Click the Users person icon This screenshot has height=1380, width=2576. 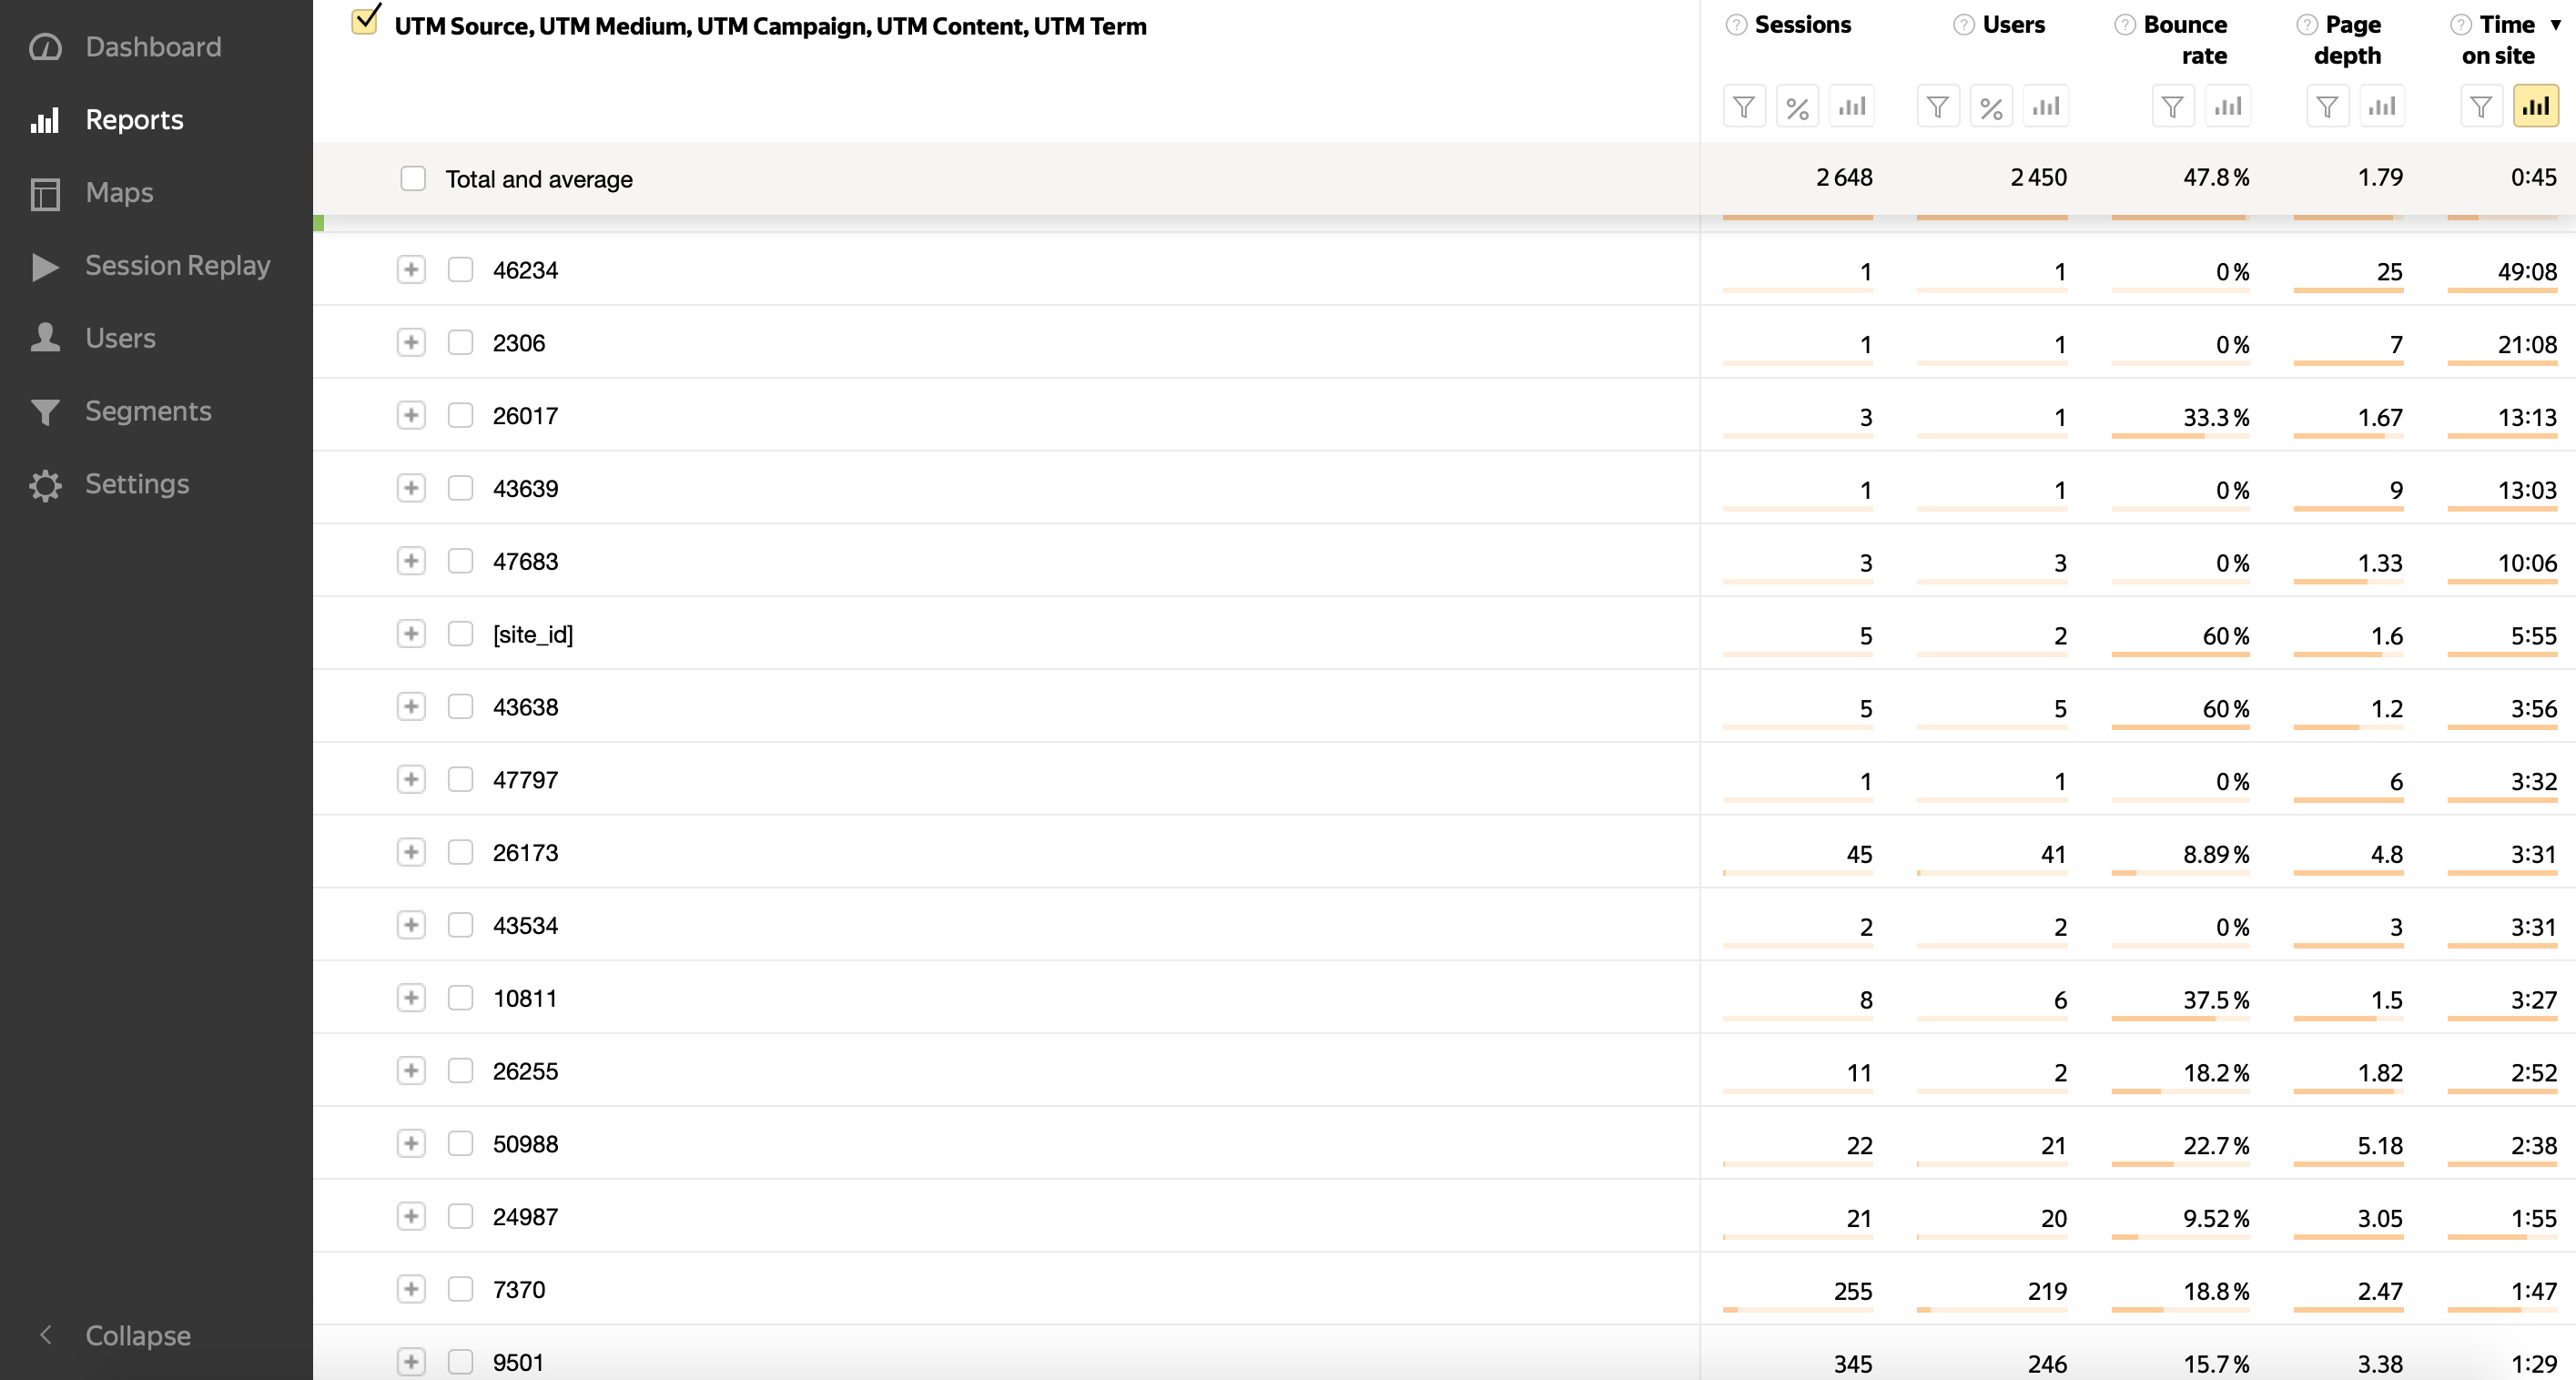[45, 338]
